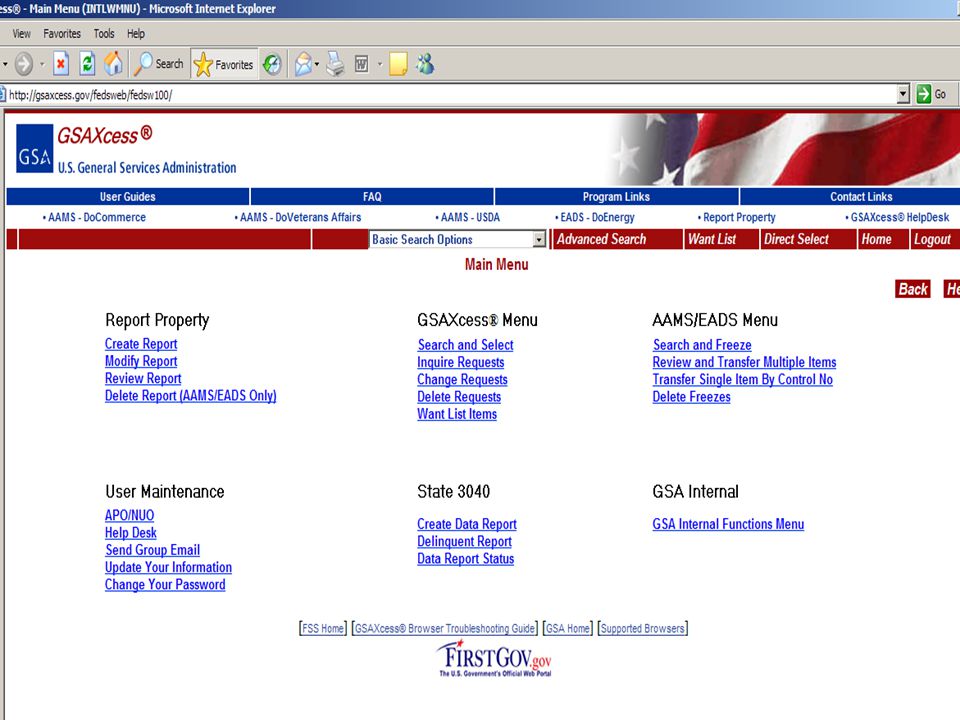This screenshot has height=720, width=960.
Task: Click Delinquent Report link
Action: pyautogui.click(x=464, y=541)
